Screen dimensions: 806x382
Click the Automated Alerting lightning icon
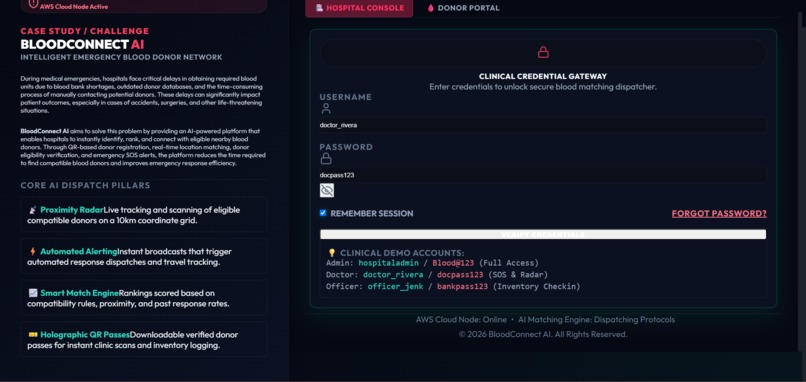pos(33,251)
